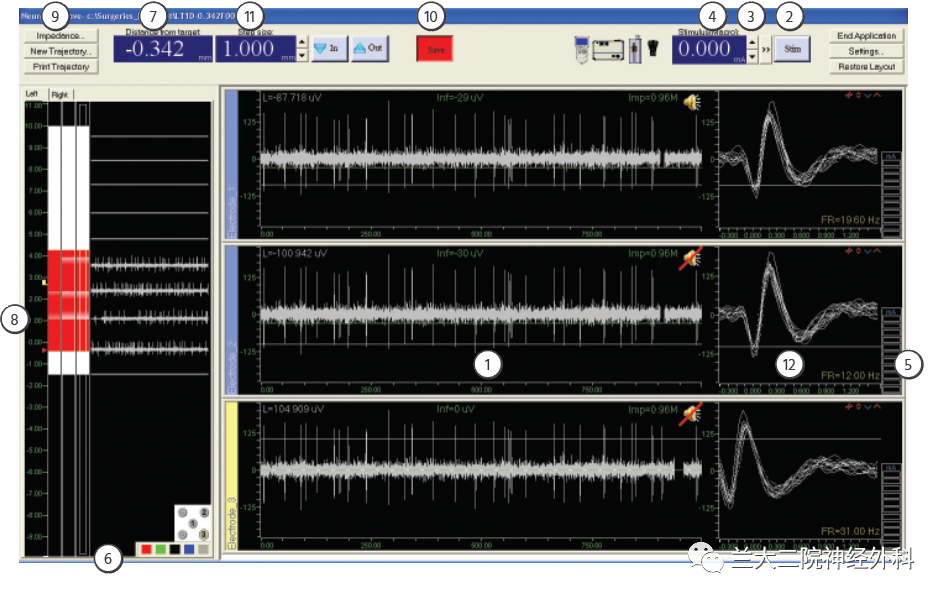Click the microdrive motor device icon

[635, 49]
